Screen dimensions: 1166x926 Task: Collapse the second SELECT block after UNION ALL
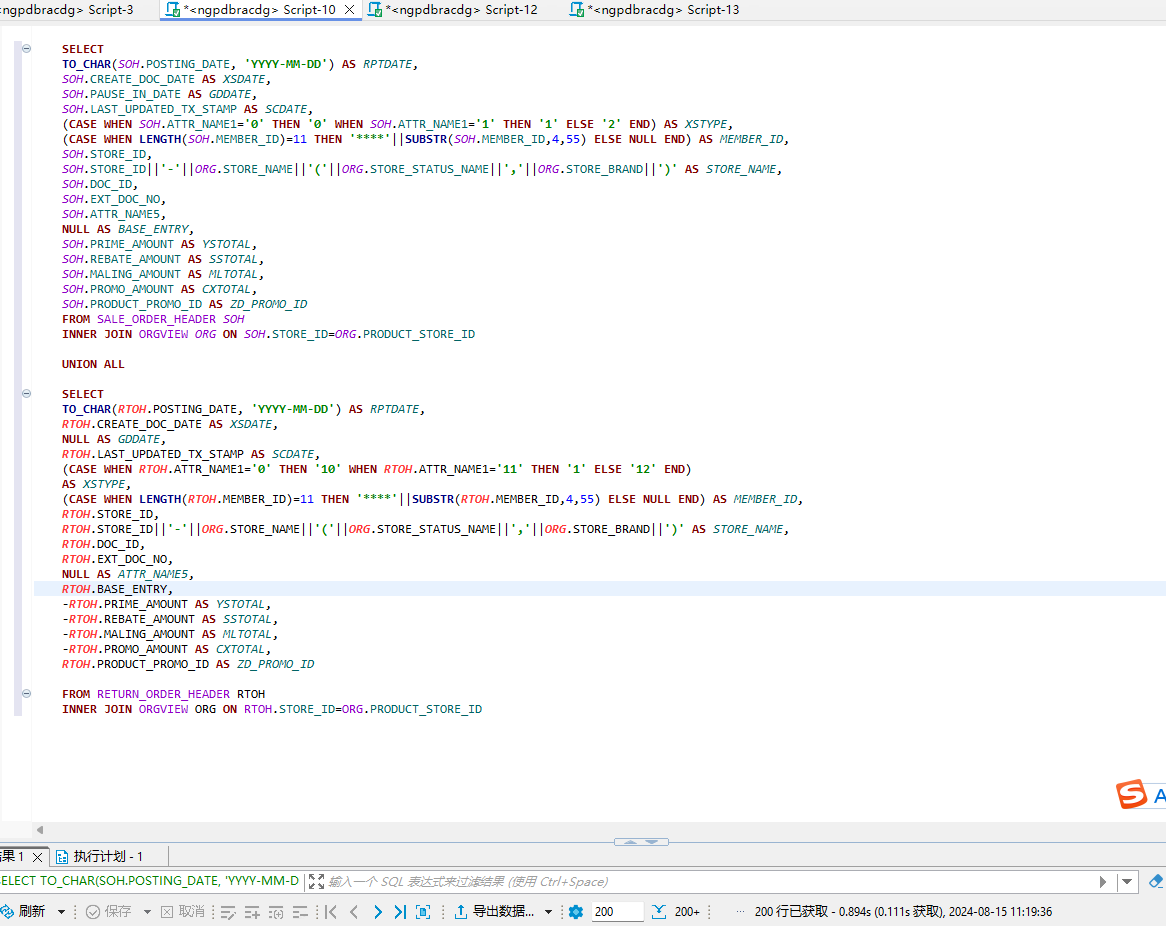[26, 393]
